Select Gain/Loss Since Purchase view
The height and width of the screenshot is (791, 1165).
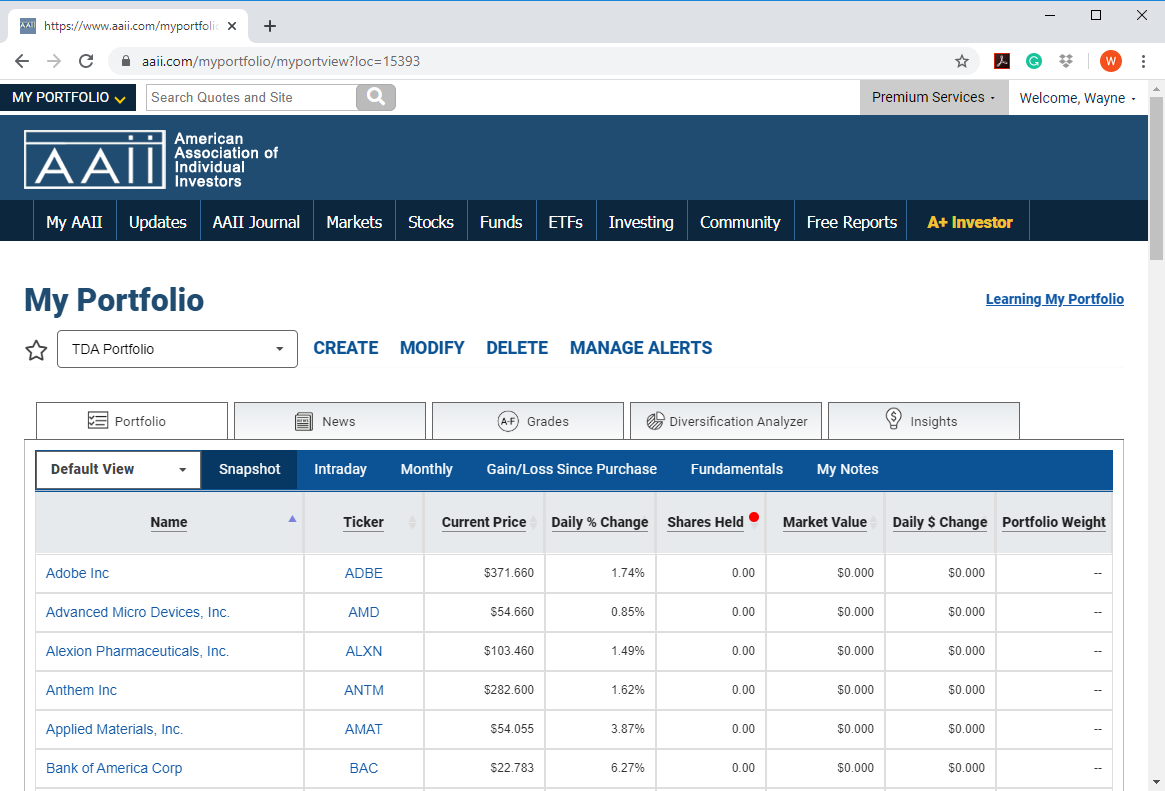click(571, 469)
